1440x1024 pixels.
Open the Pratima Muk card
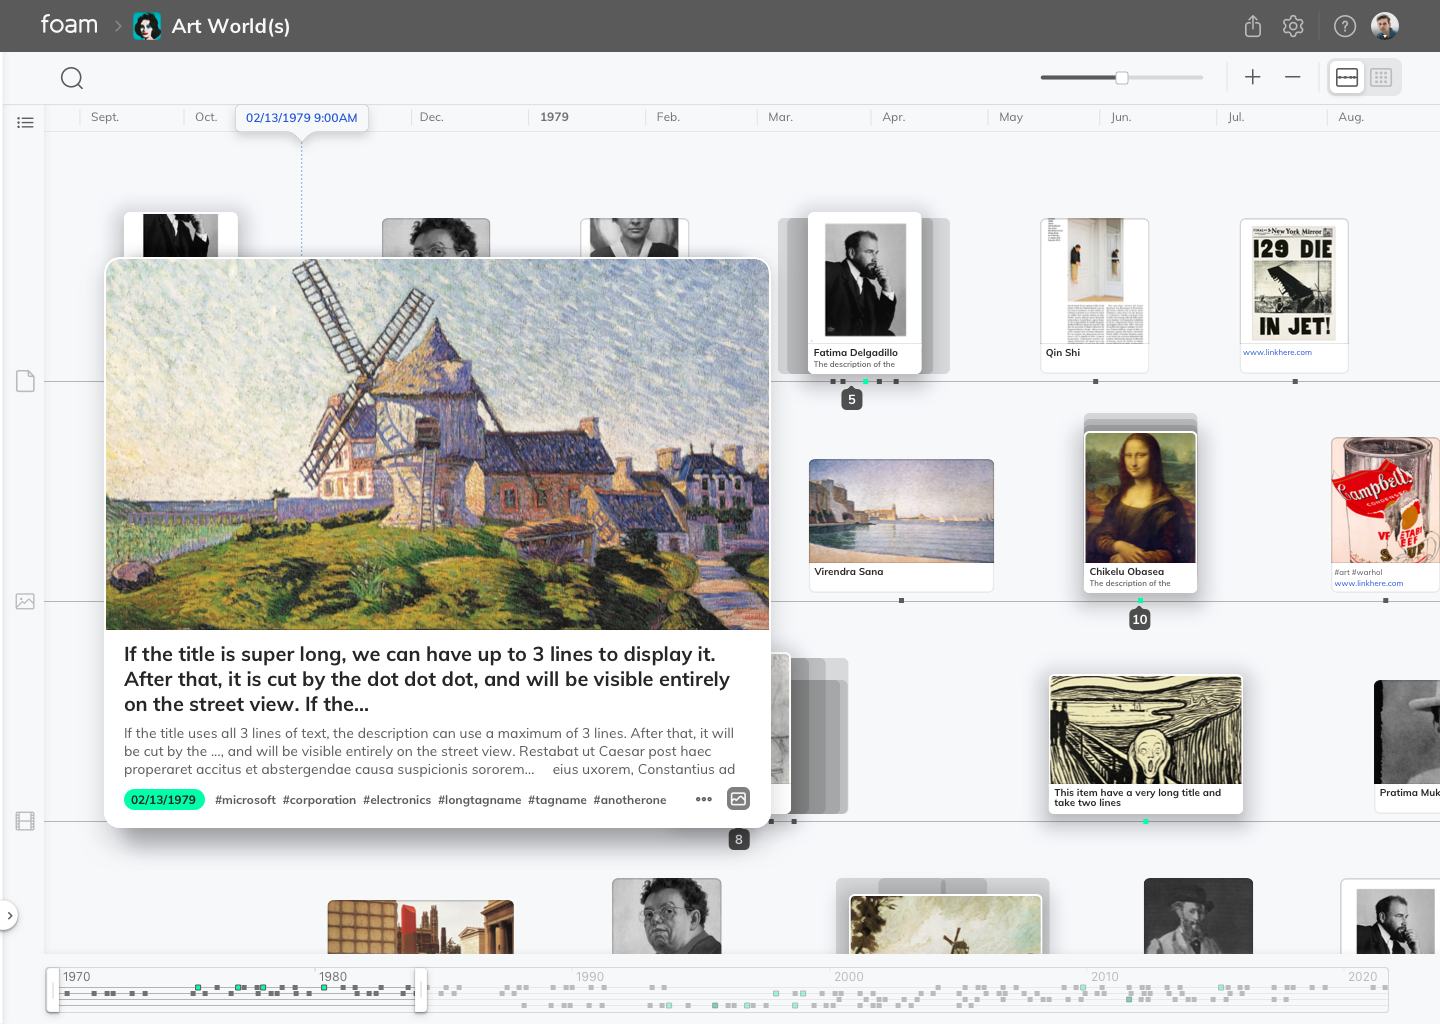[1407, 745]
